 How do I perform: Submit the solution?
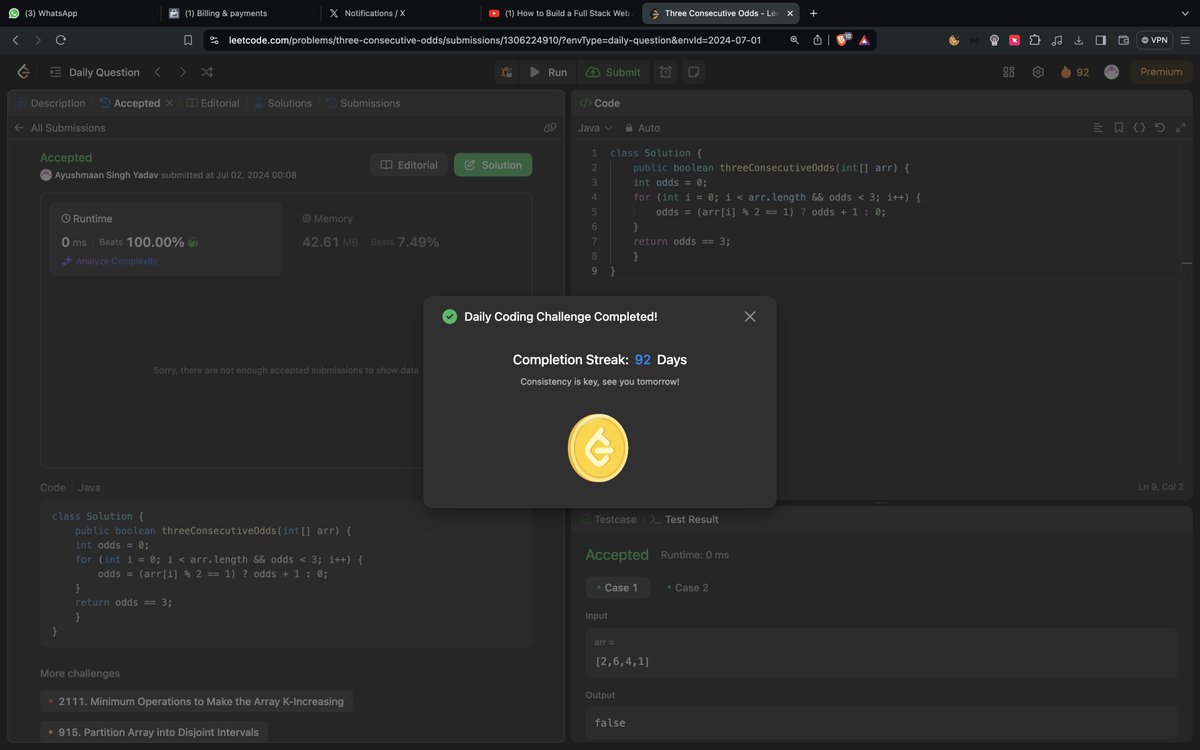point(613,72)
